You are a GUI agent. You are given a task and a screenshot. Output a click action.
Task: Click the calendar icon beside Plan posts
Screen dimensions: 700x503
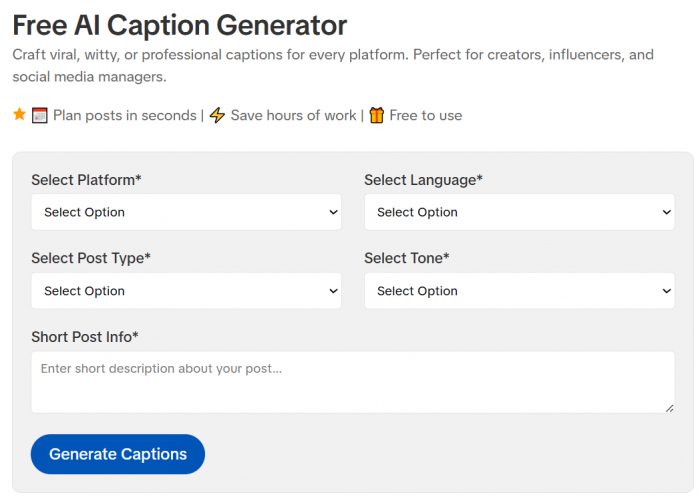39,115
